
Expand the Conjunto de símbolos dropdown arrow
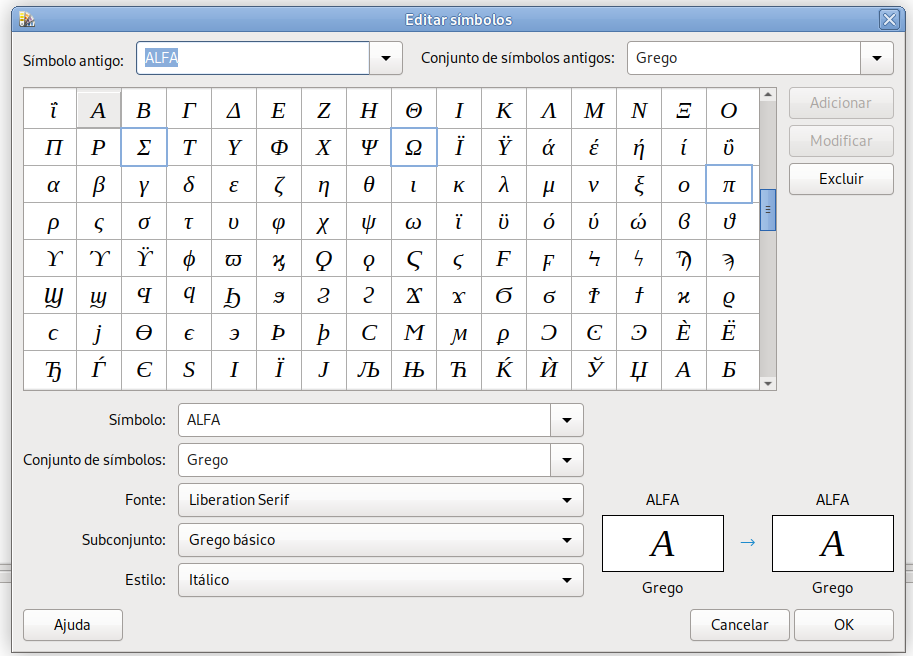pos(567,460)
